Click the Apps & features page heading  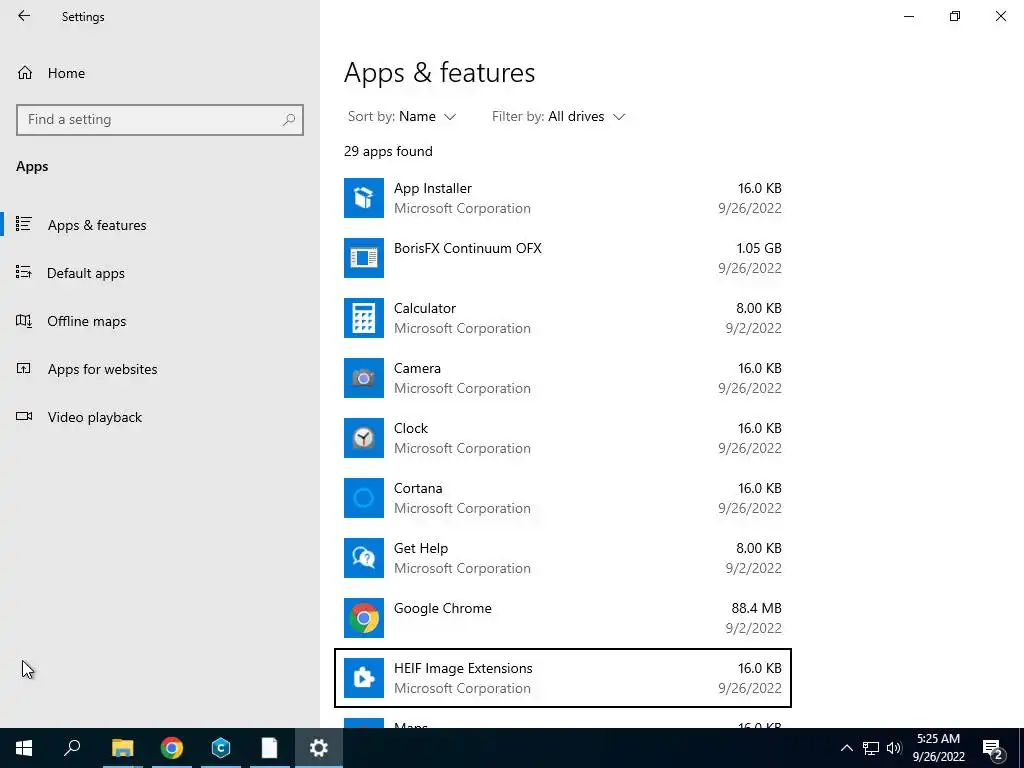point(440,72)
